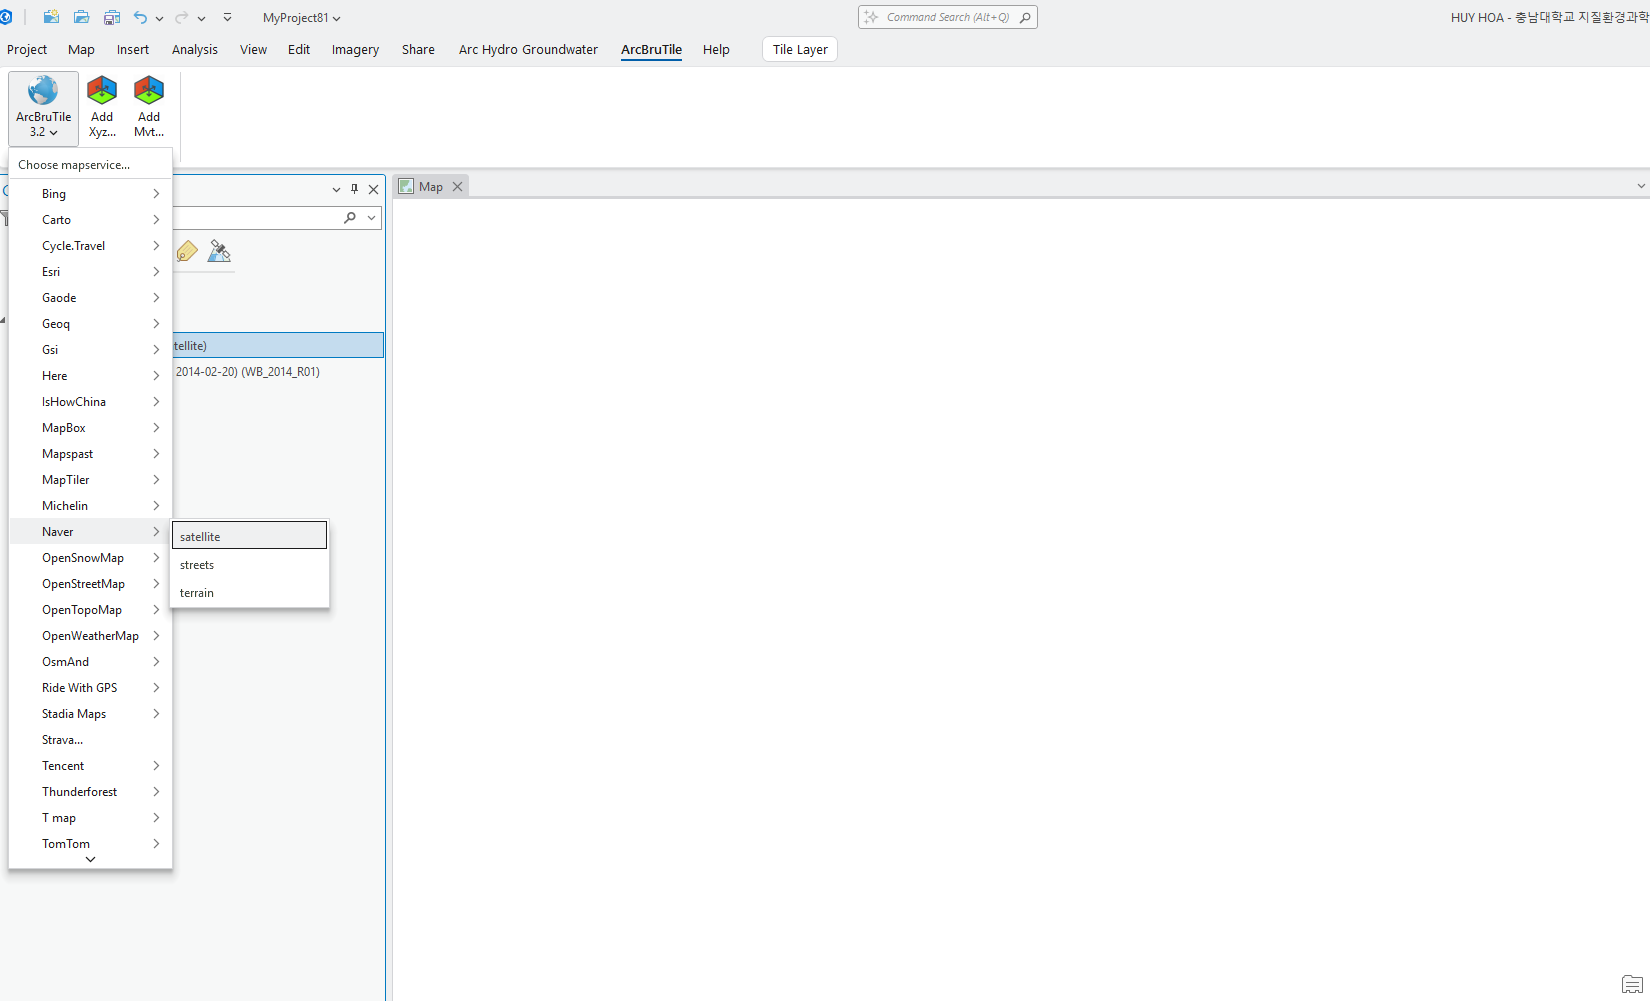Click the magnifier icon in Command Search
This screenshot has height=1001, width=1650.
(1025, 17)
